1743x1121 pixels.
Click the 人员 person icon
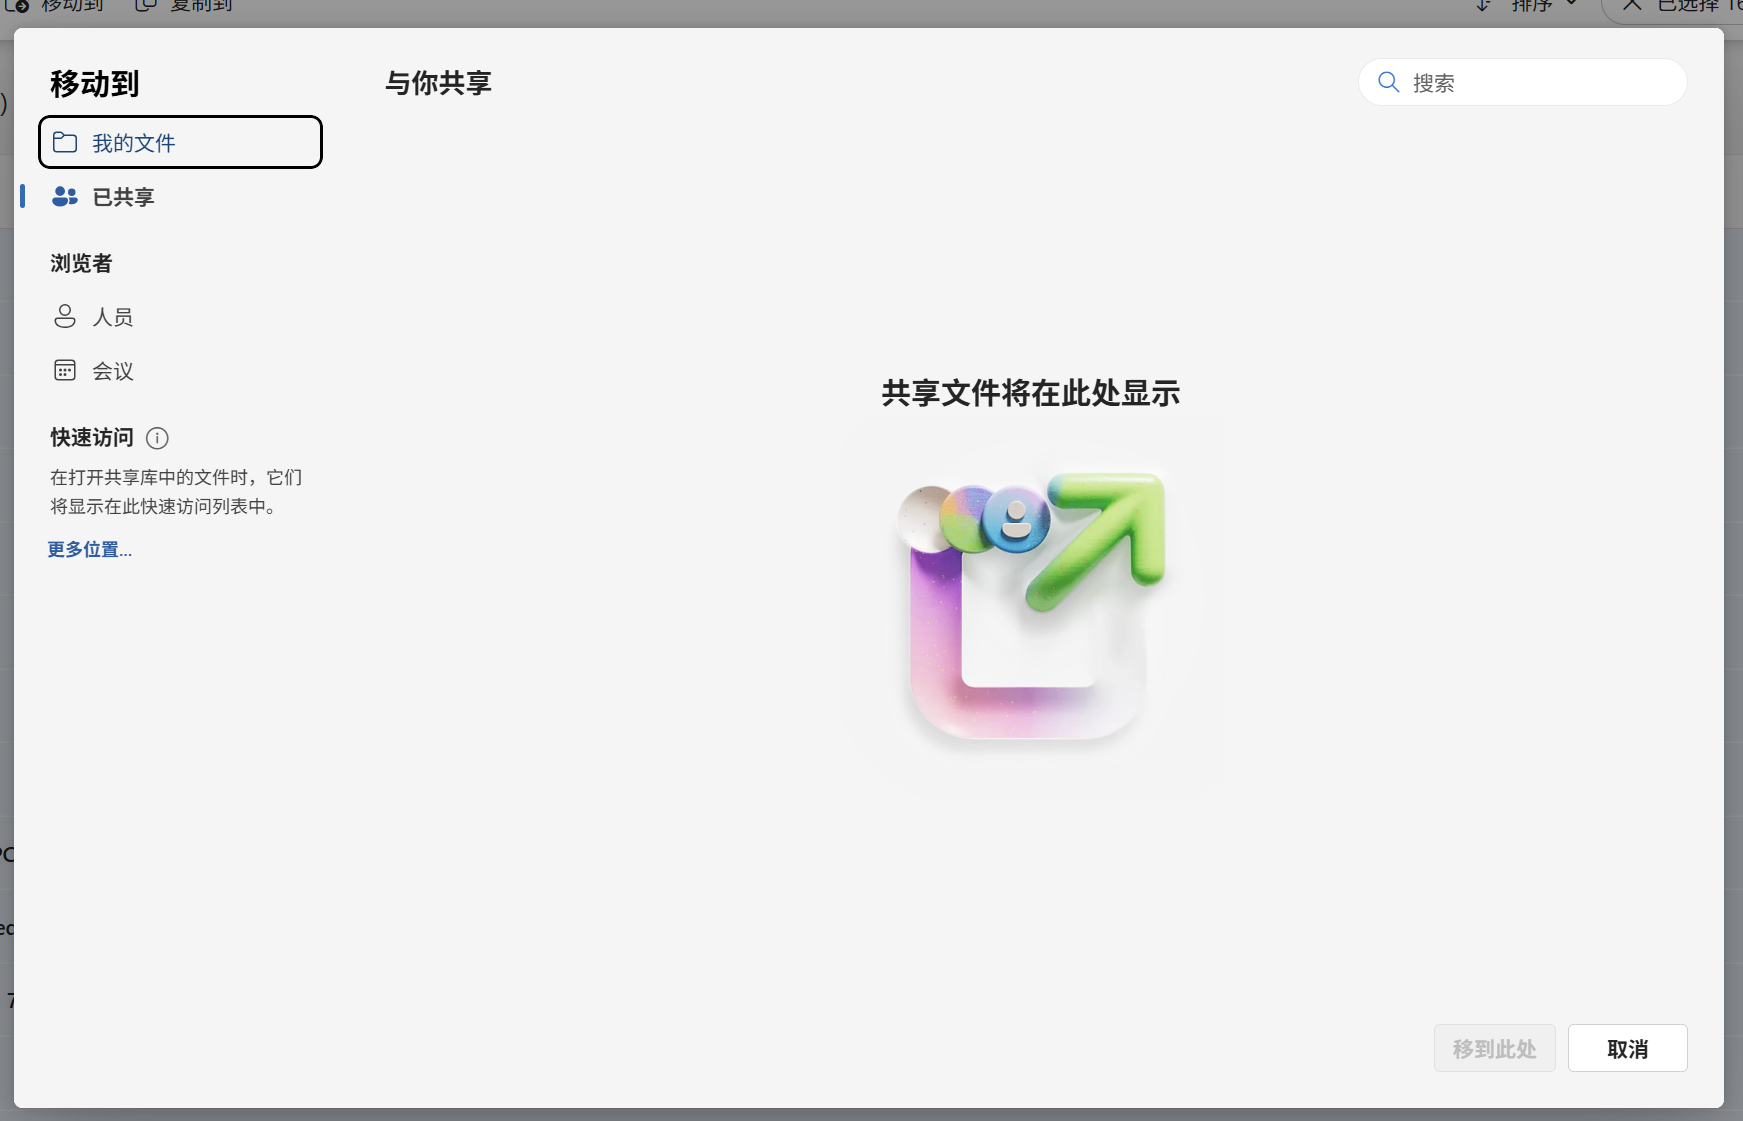pos(65,316)
